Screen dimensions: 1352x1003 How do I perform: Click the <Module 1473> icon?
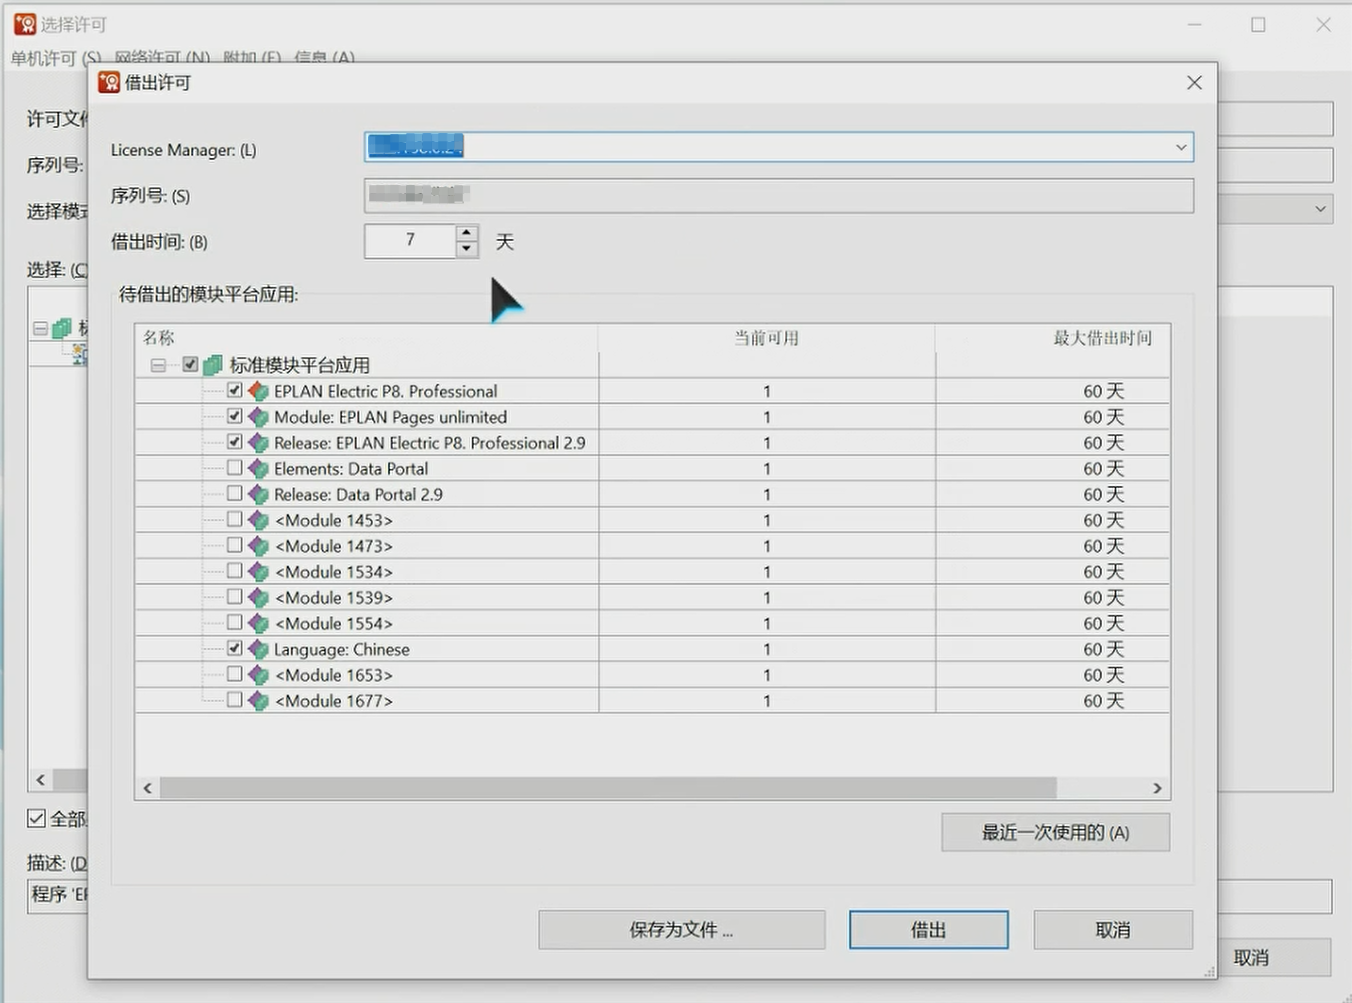coord(258,546)
